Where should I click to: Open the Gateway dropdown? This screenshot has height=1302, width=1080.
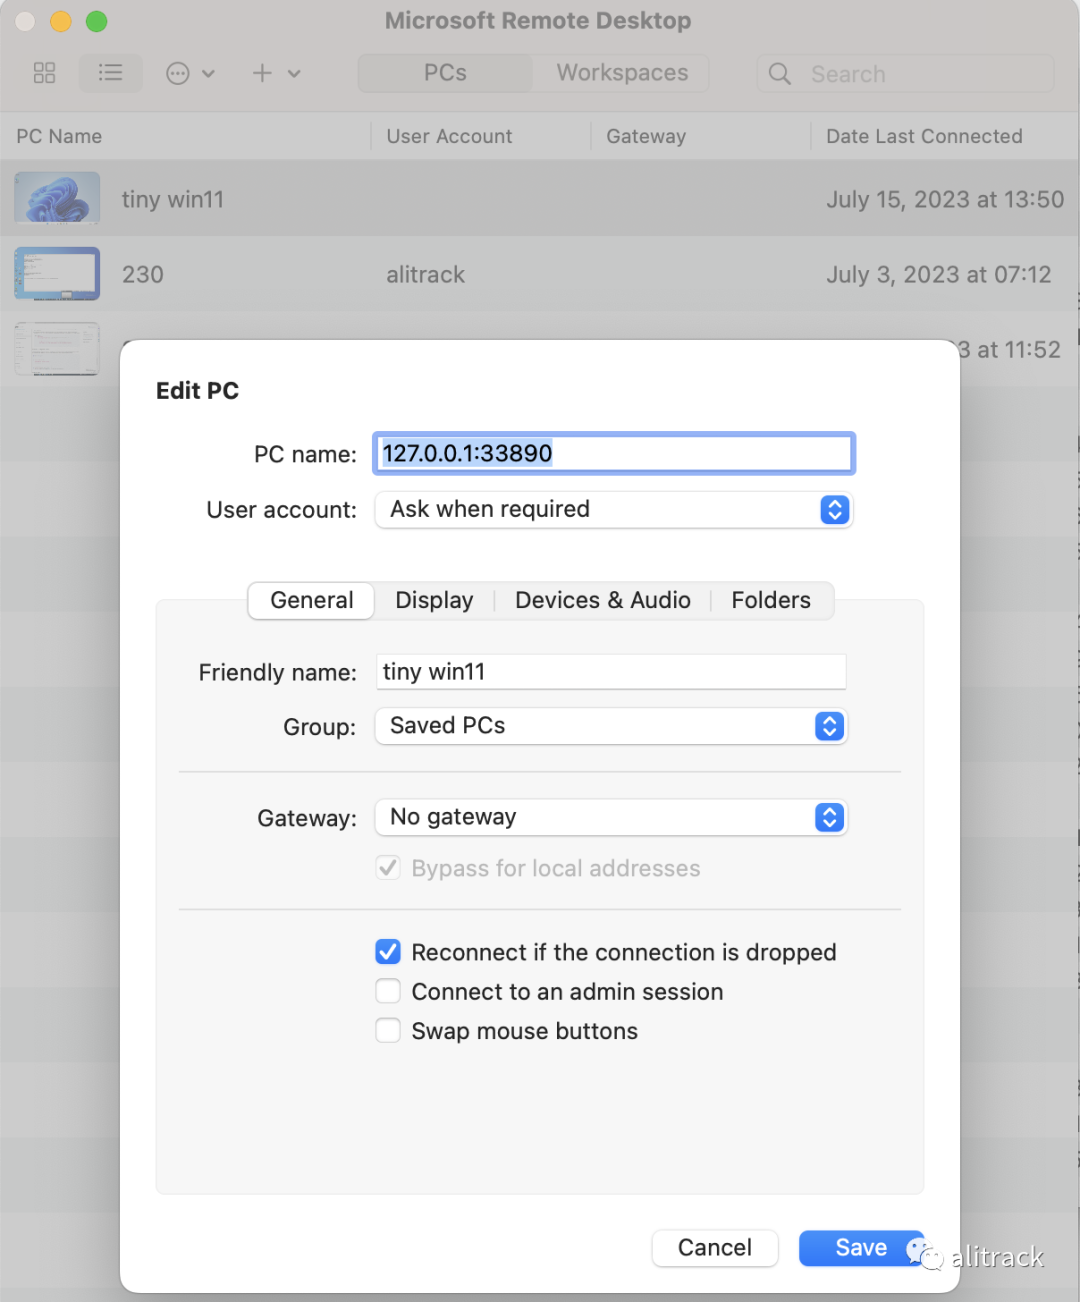[x=611, y=817]
